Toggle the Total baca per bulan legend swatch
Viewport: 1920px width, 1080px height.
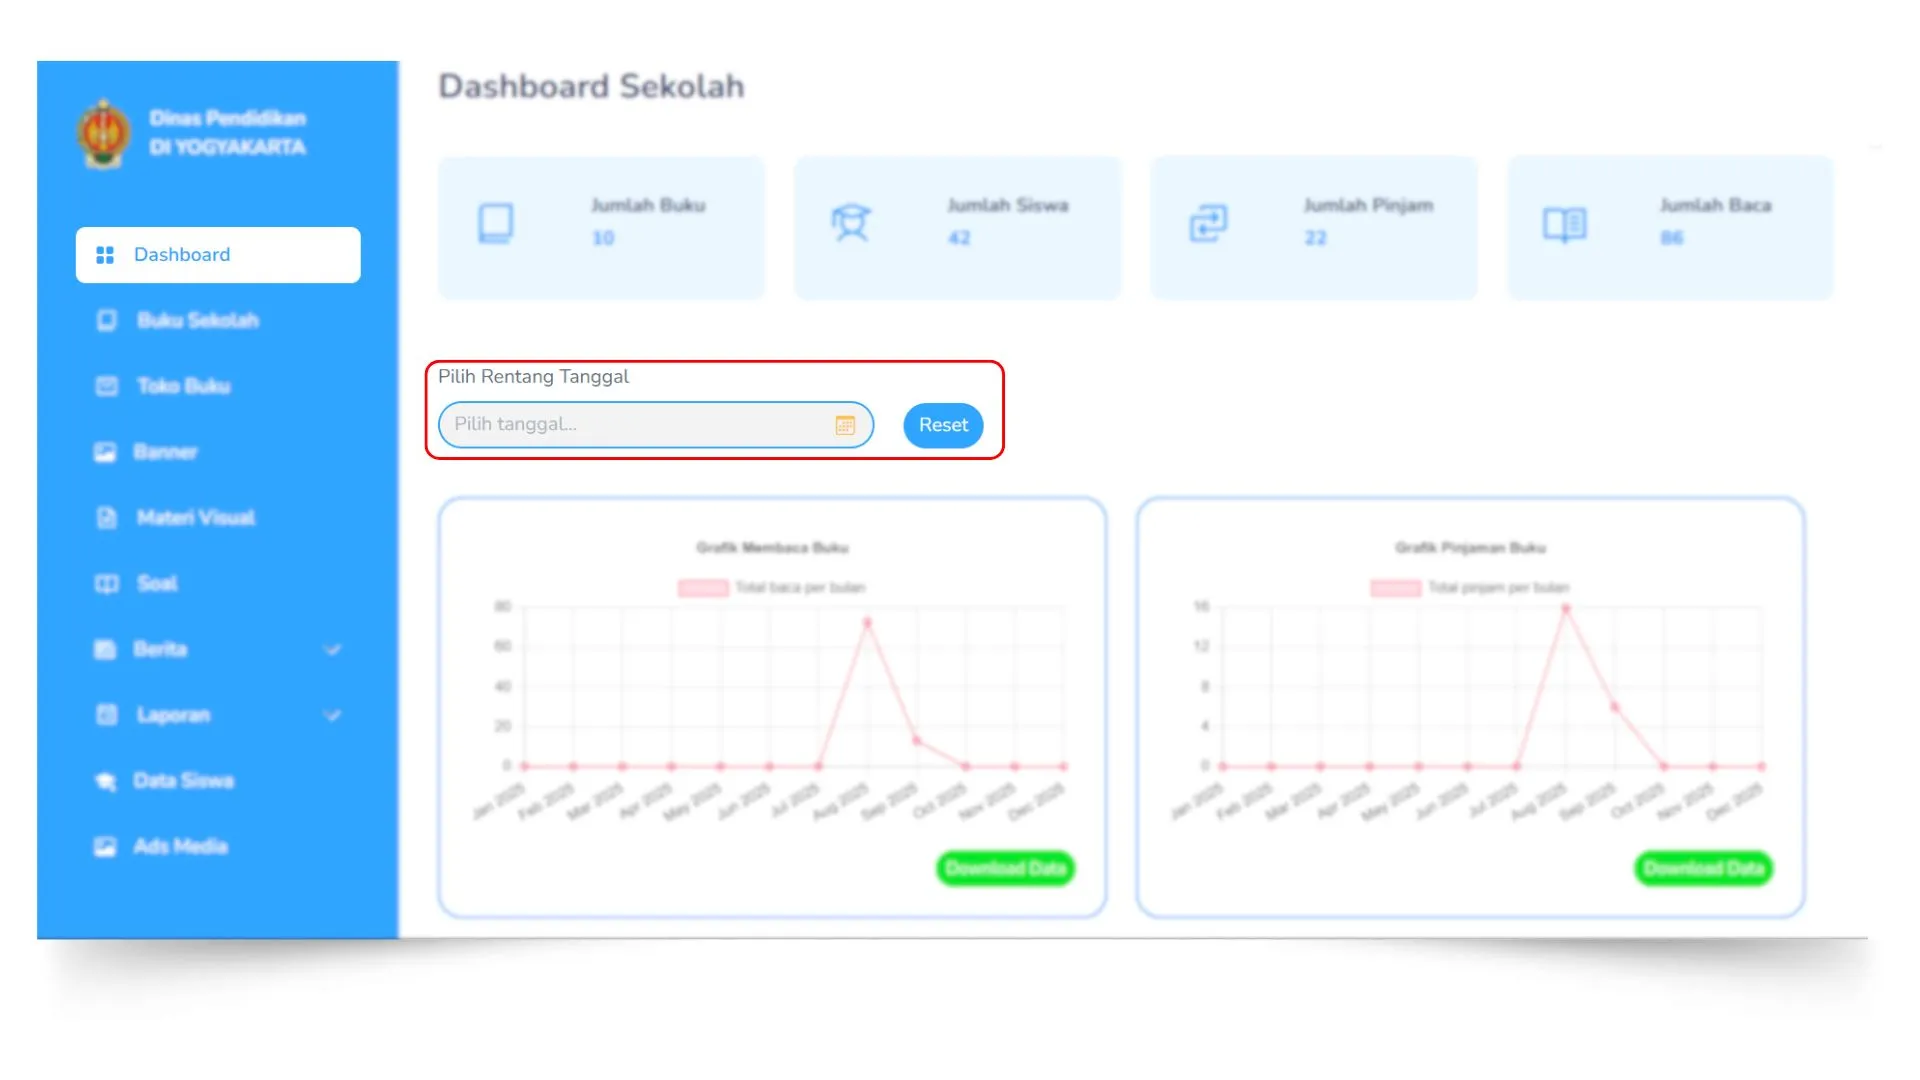(703, 588)
